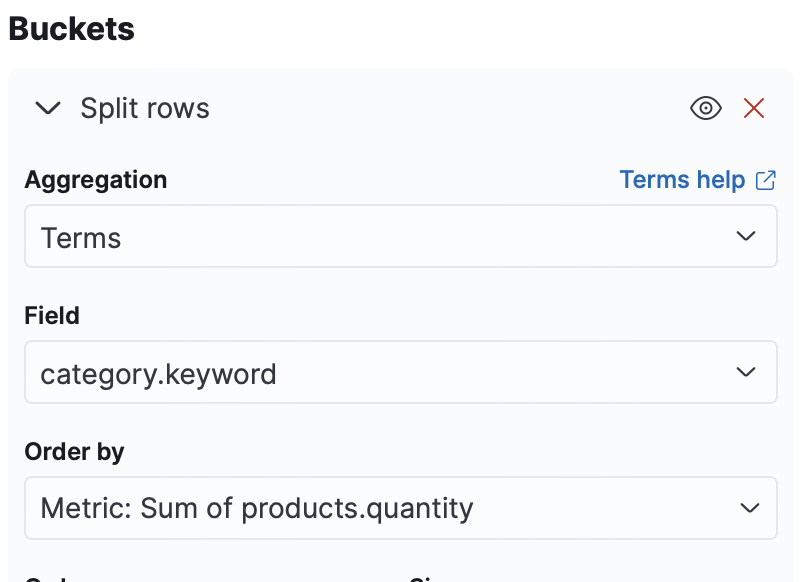Click the chevron arrow in the Terms select
Screen dimensions: 806x582
click(746, 237)
